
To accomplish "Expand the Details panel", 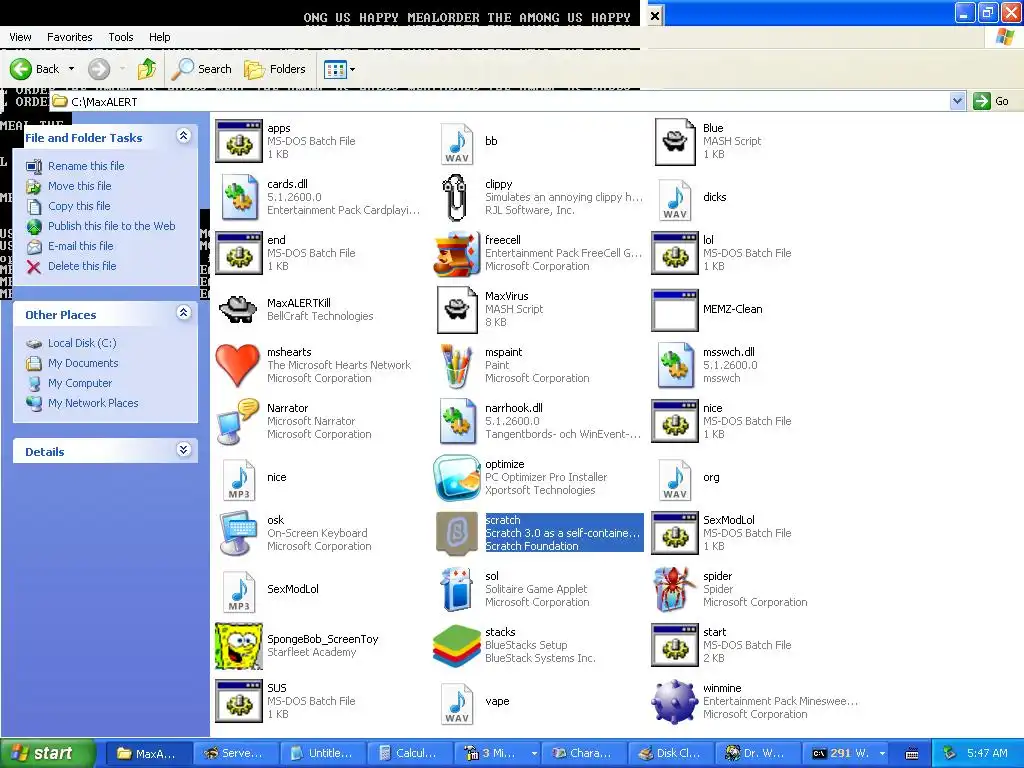I will [184, 450].
